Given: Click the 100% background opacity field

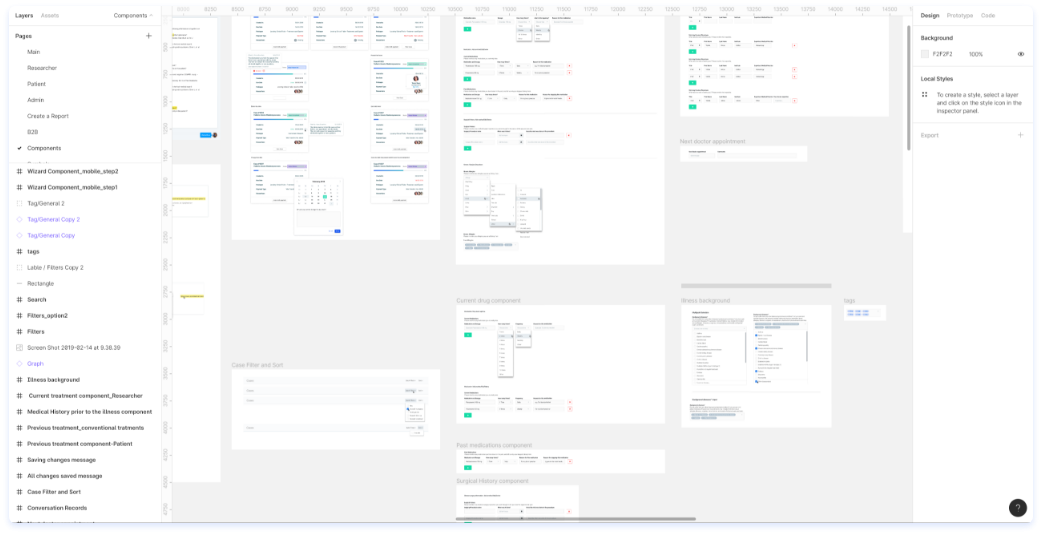Looking at the screenshot, I should (x=976, y=54).
